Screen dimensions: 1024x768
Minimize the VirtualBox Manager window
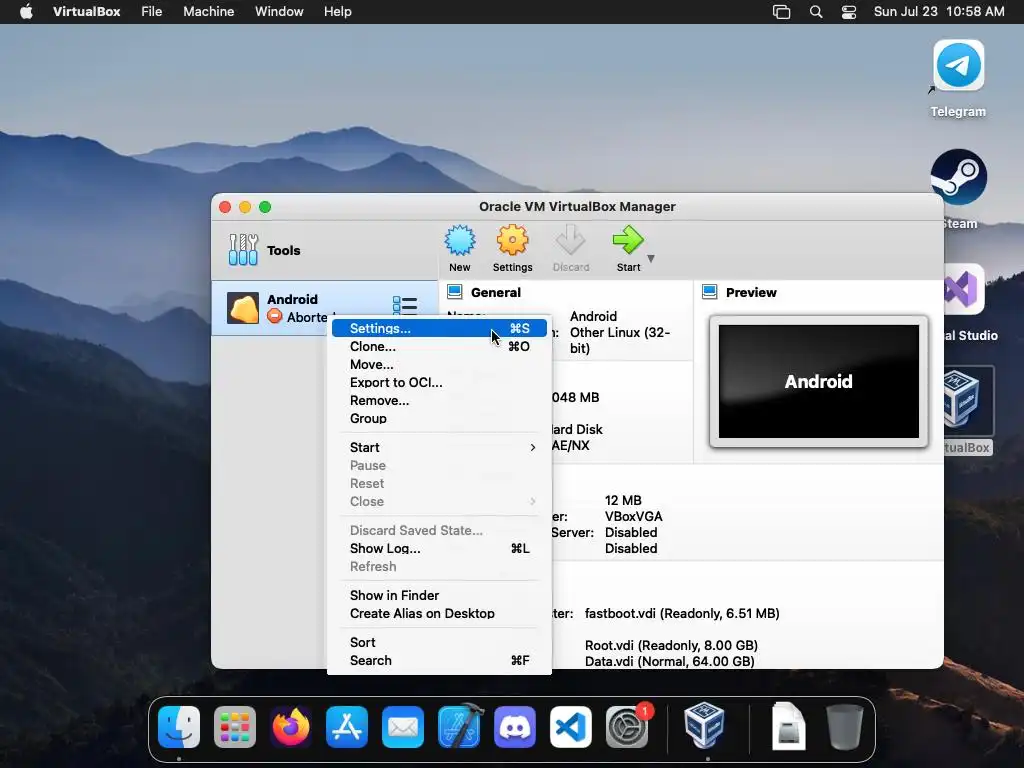click(245, 207)
